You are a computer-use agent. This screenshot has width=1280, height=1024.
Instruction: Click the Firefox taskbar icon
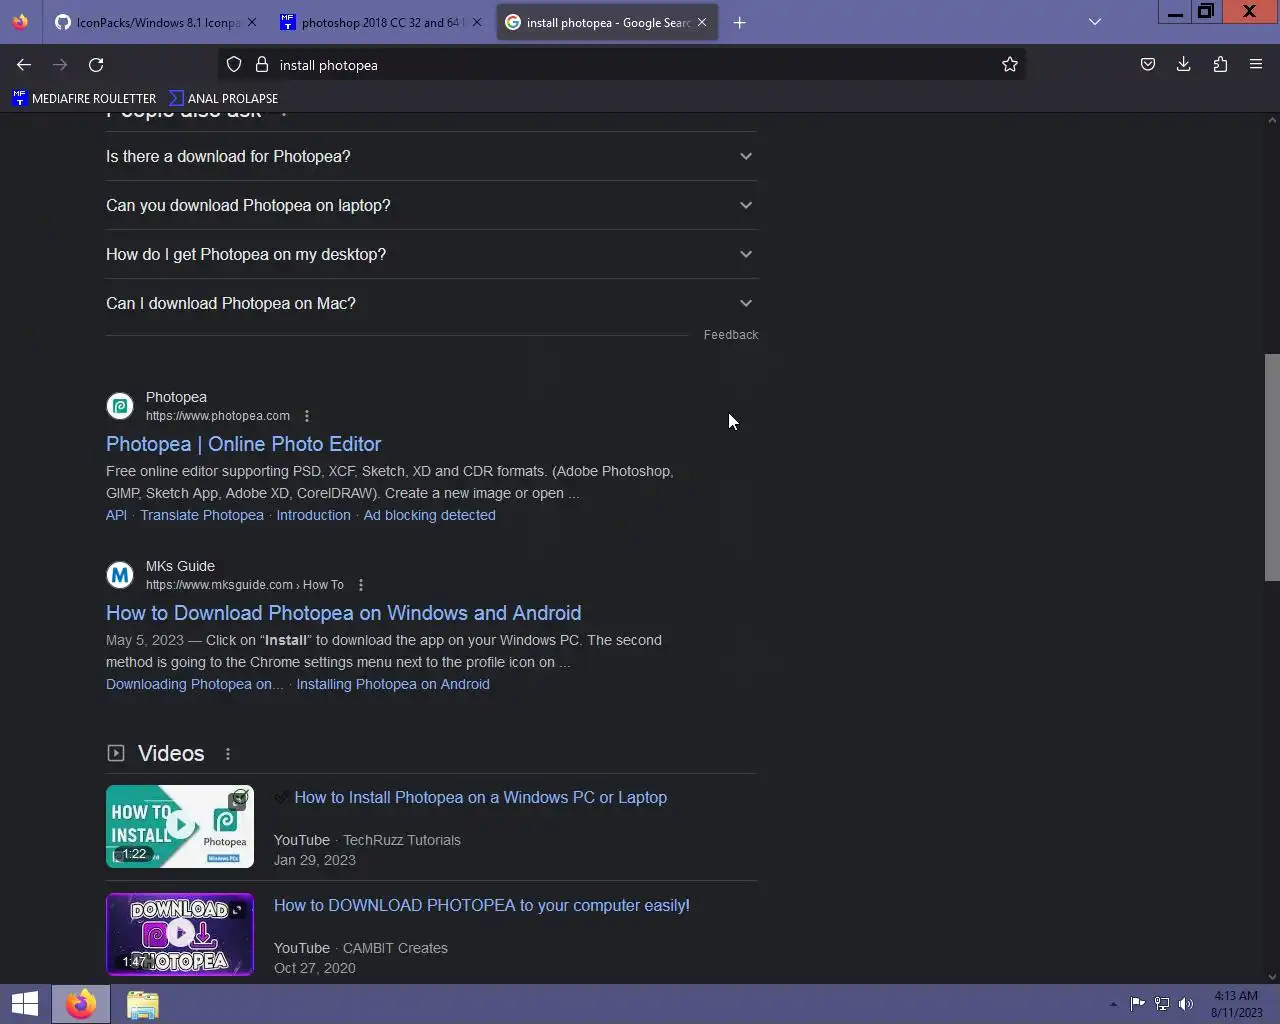(81, 1004)
